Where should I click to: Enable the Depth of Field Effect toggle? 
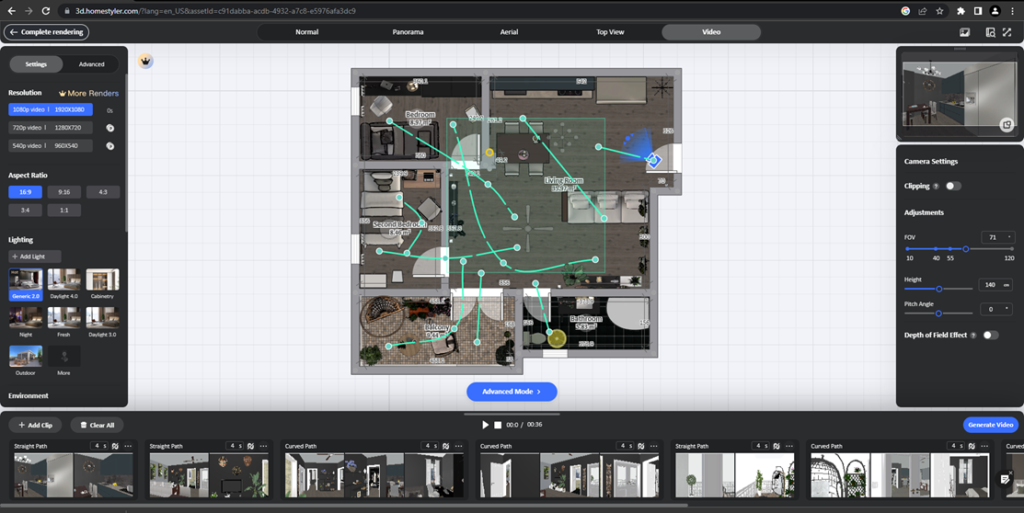click(990, 335)
